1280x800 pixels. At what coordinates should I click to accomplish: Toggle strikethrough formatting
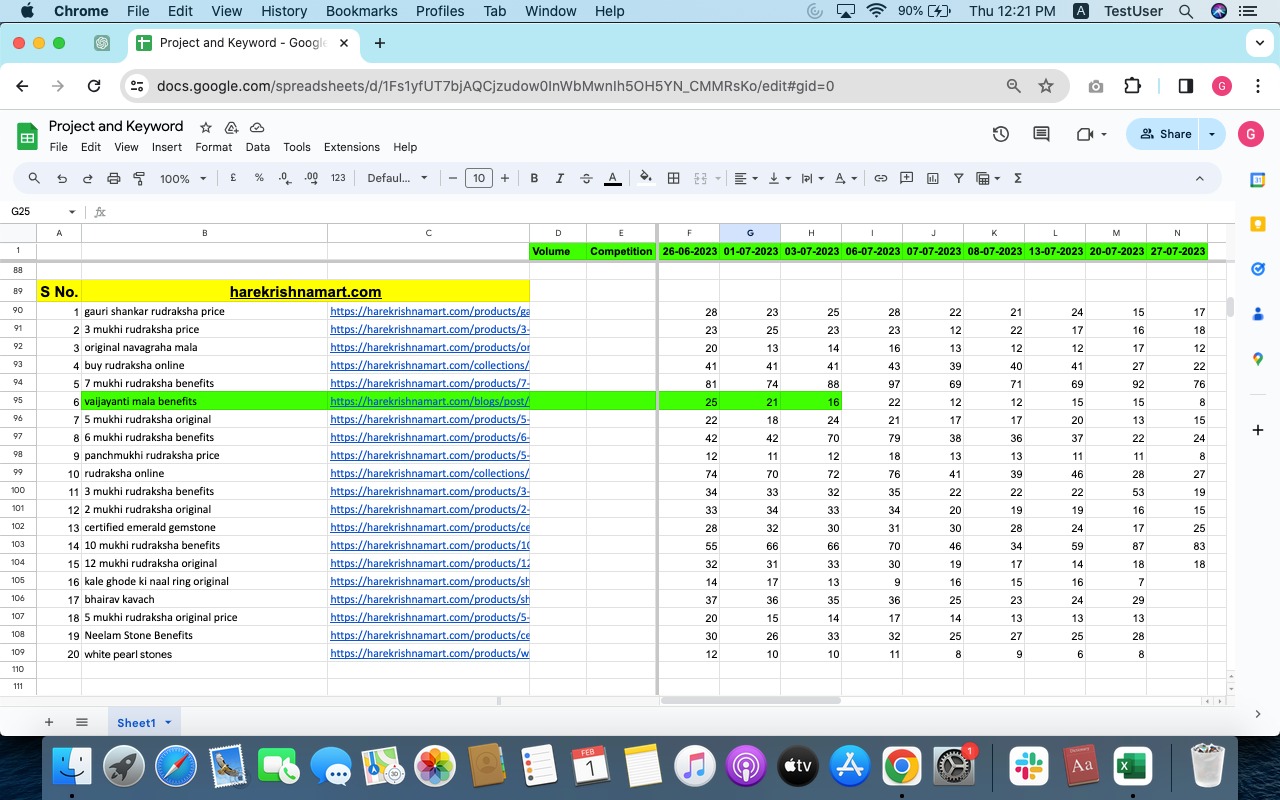pyautogui.click(x=586, y=178)
